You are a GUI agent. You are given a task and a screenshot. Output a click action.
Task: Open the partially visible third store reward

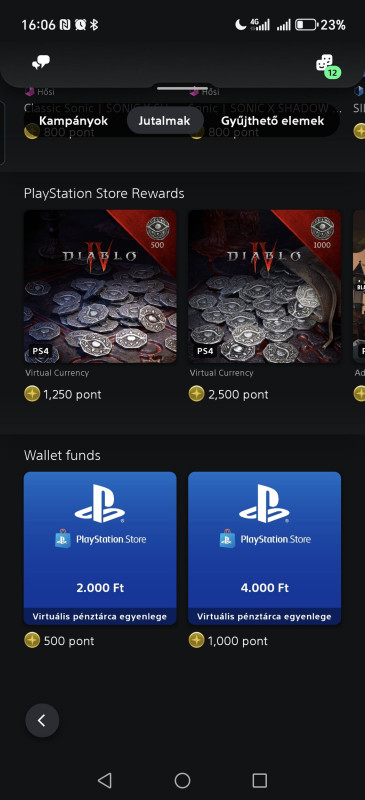(x=359, y=286)
